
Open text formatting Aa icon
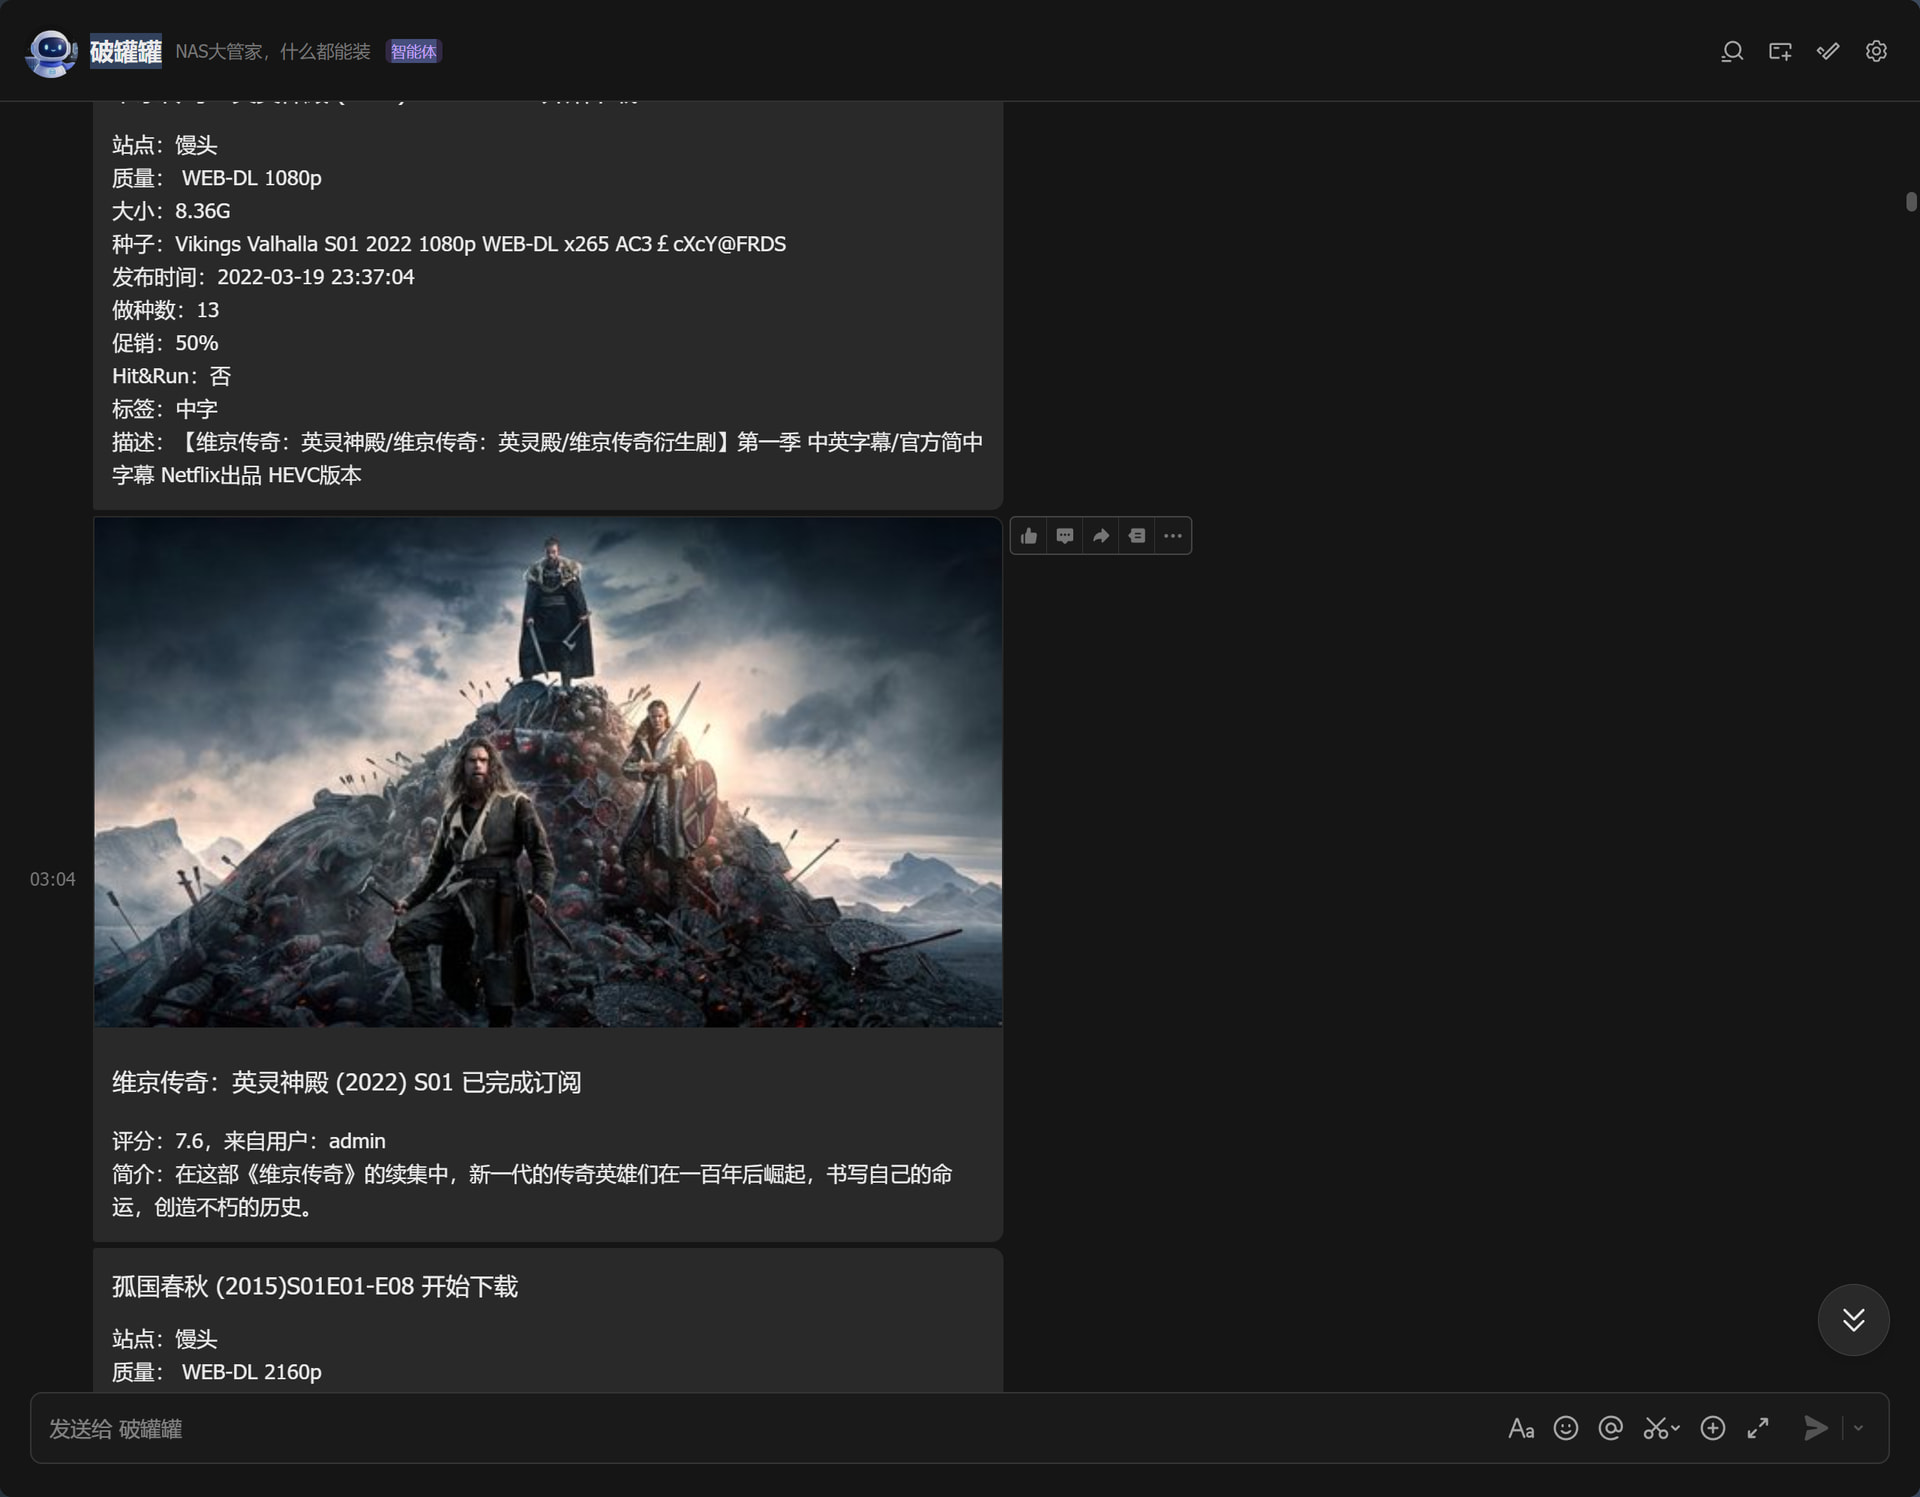1521,1429
